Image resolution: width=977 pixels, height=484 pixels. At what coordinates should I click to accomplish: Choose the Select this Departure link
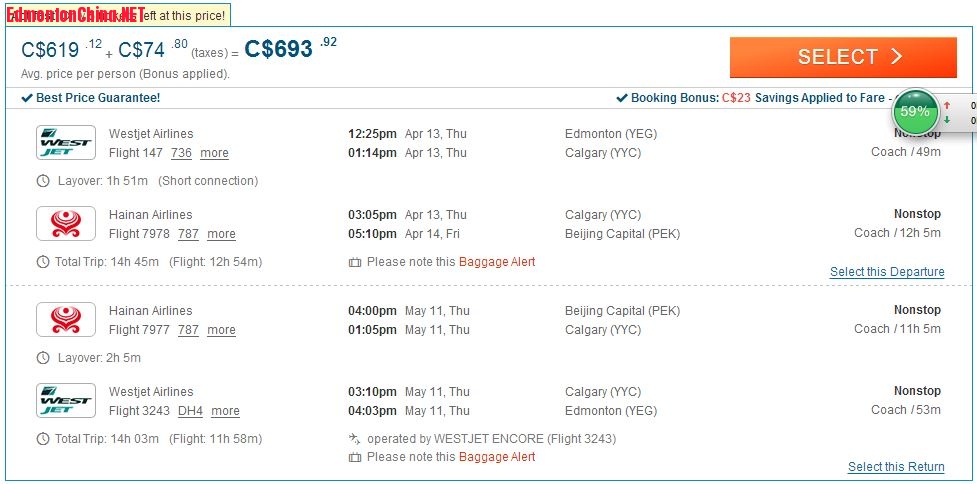click(x=887, y=272)
